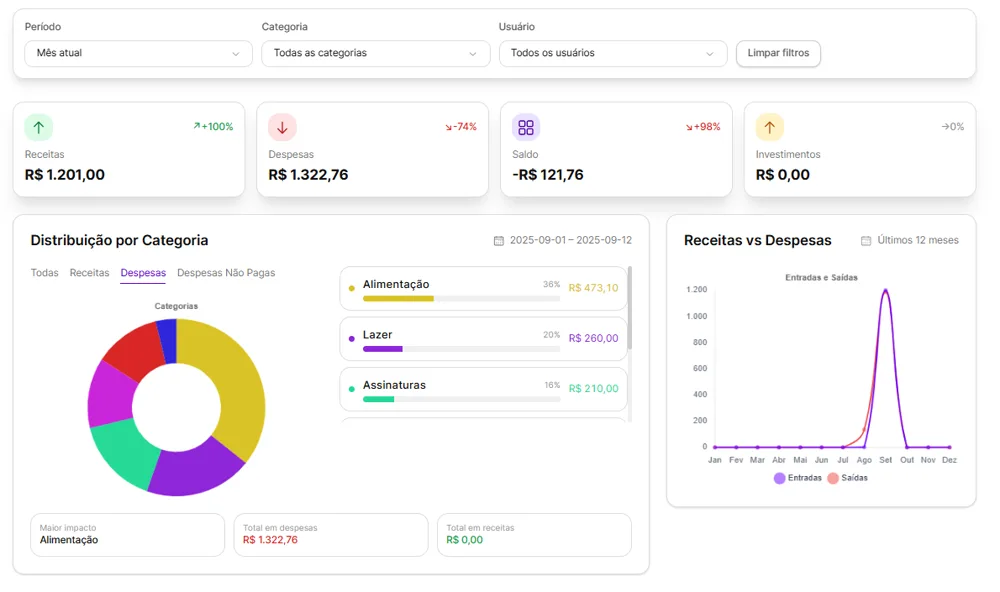Open the Despesas Não Pagas tab
The height and width of the screenshot is (592, 1000).
coord(226,273)
